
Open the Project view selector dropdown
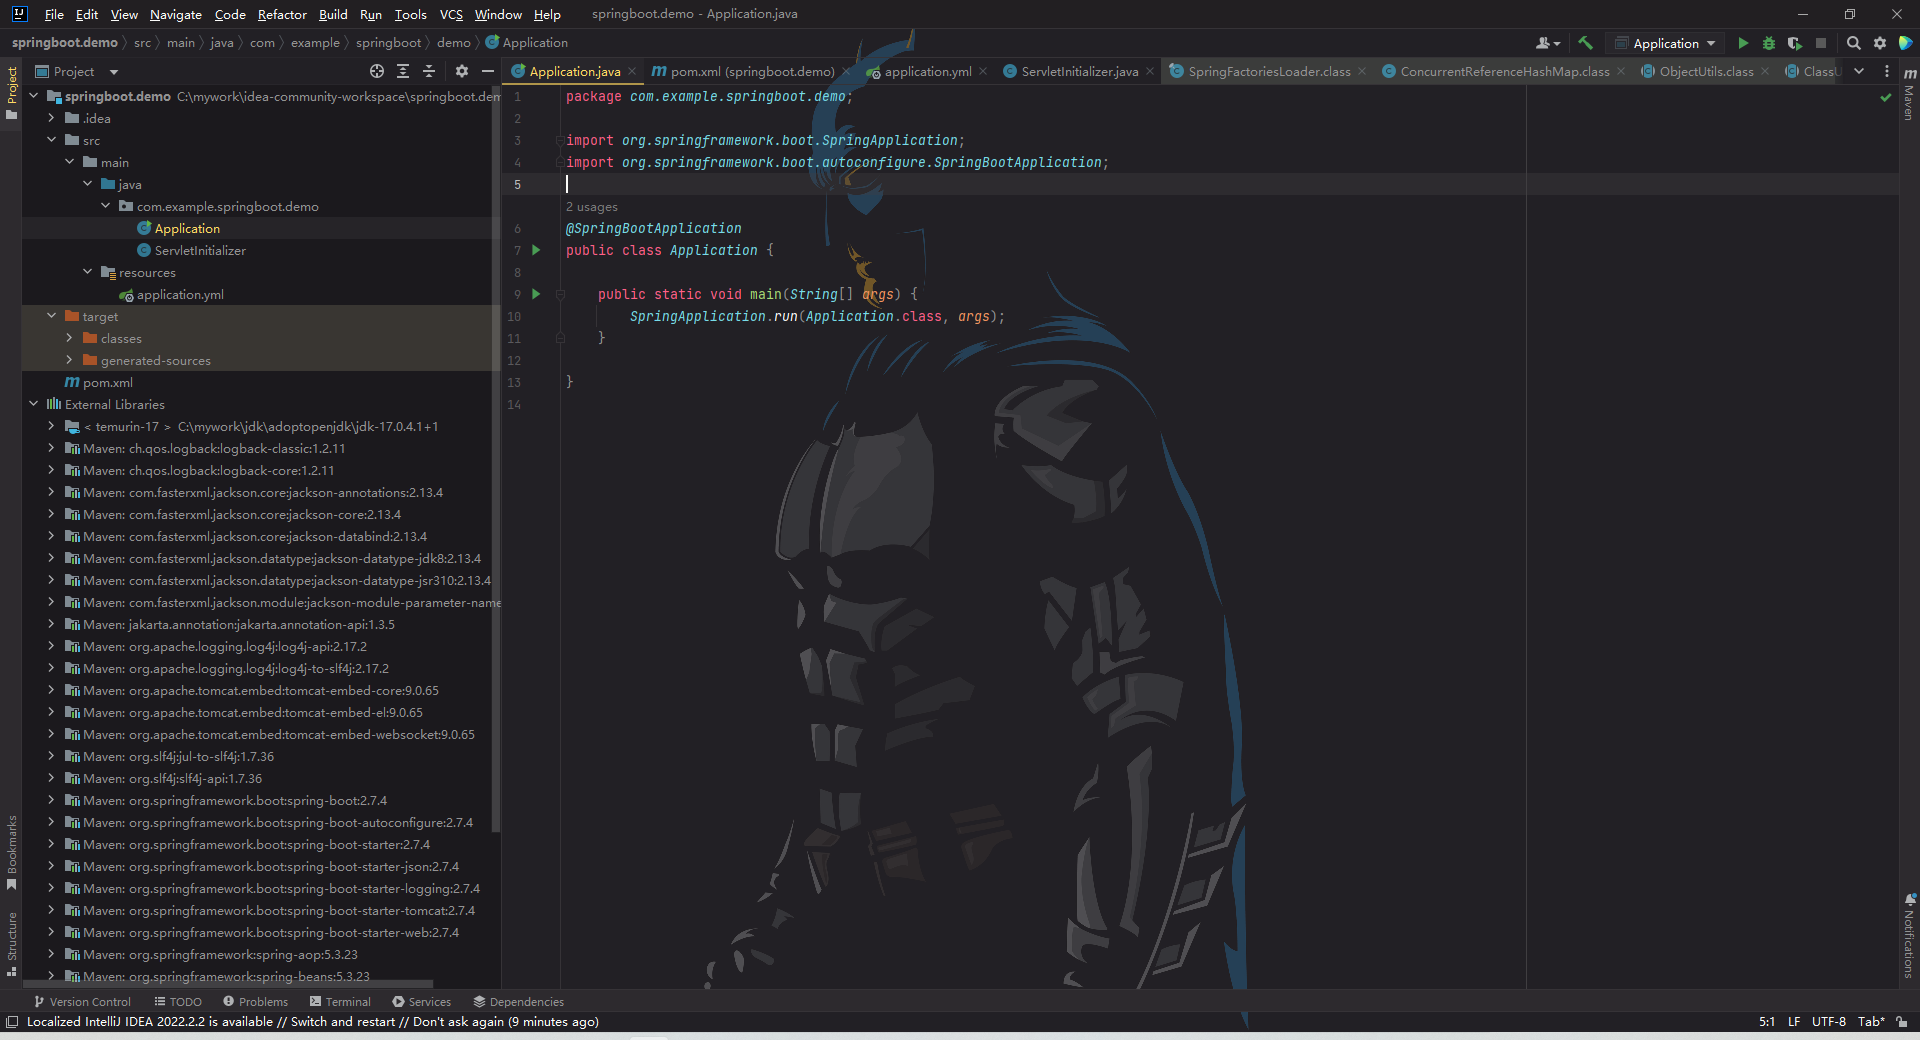77,71
